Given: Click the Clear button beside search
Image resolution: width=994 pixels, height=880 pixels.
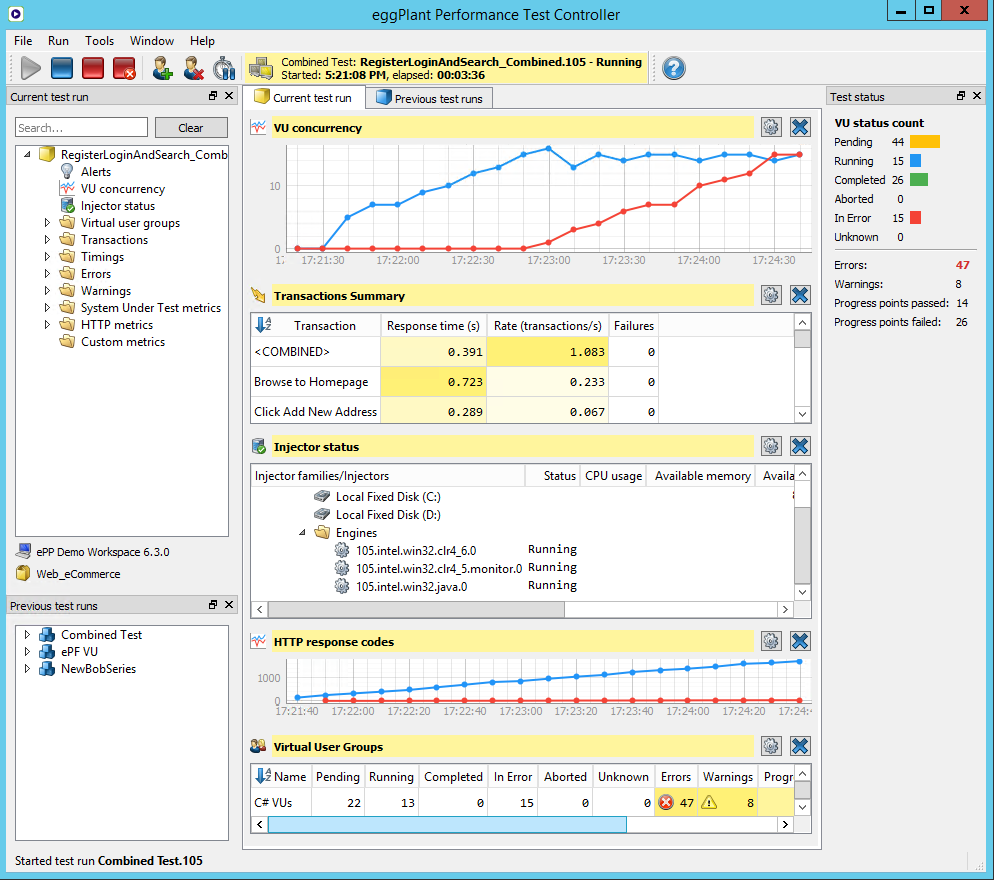Looking at the screenshot, I should point(190,128).
